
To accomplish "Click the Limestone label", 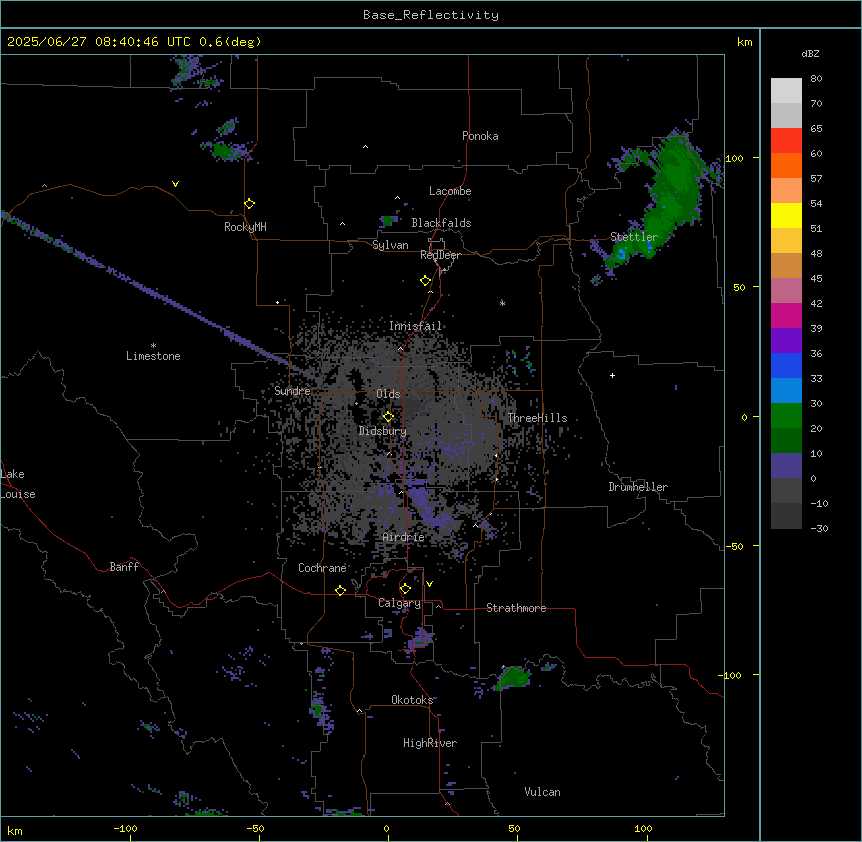I will 153,356.
